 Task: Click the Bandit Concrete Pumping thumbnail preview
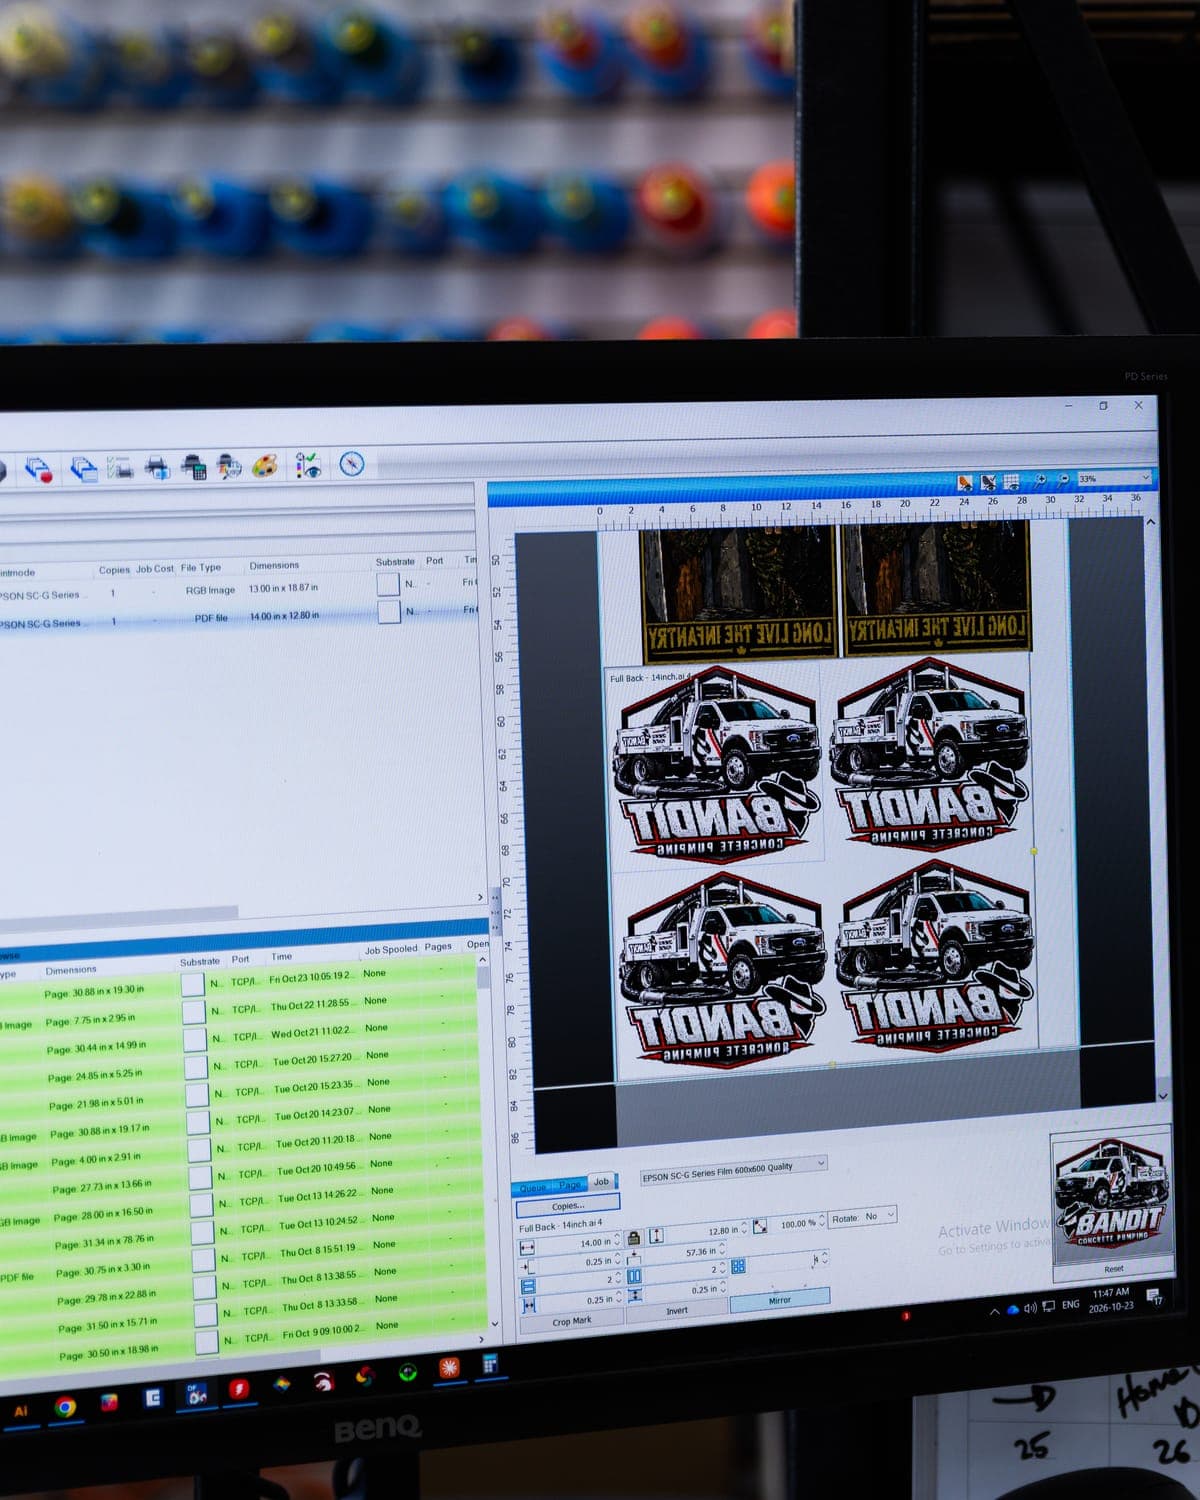pos(1113,1195)
